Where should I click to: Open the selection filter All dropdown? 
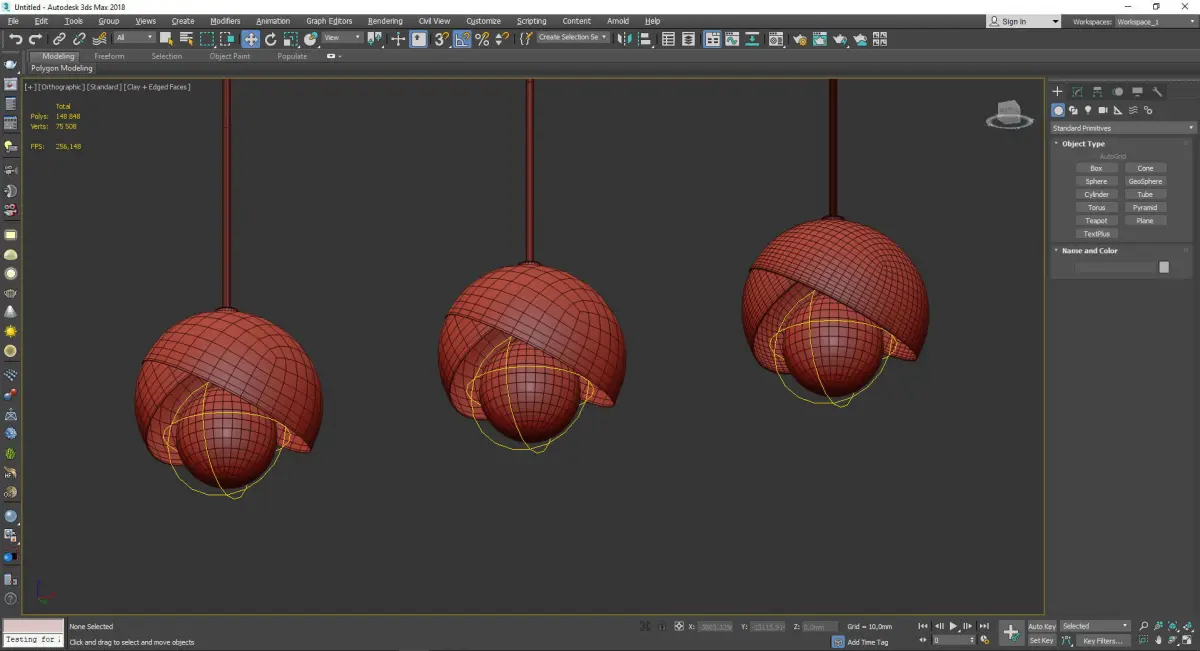[x=134, y=38]
